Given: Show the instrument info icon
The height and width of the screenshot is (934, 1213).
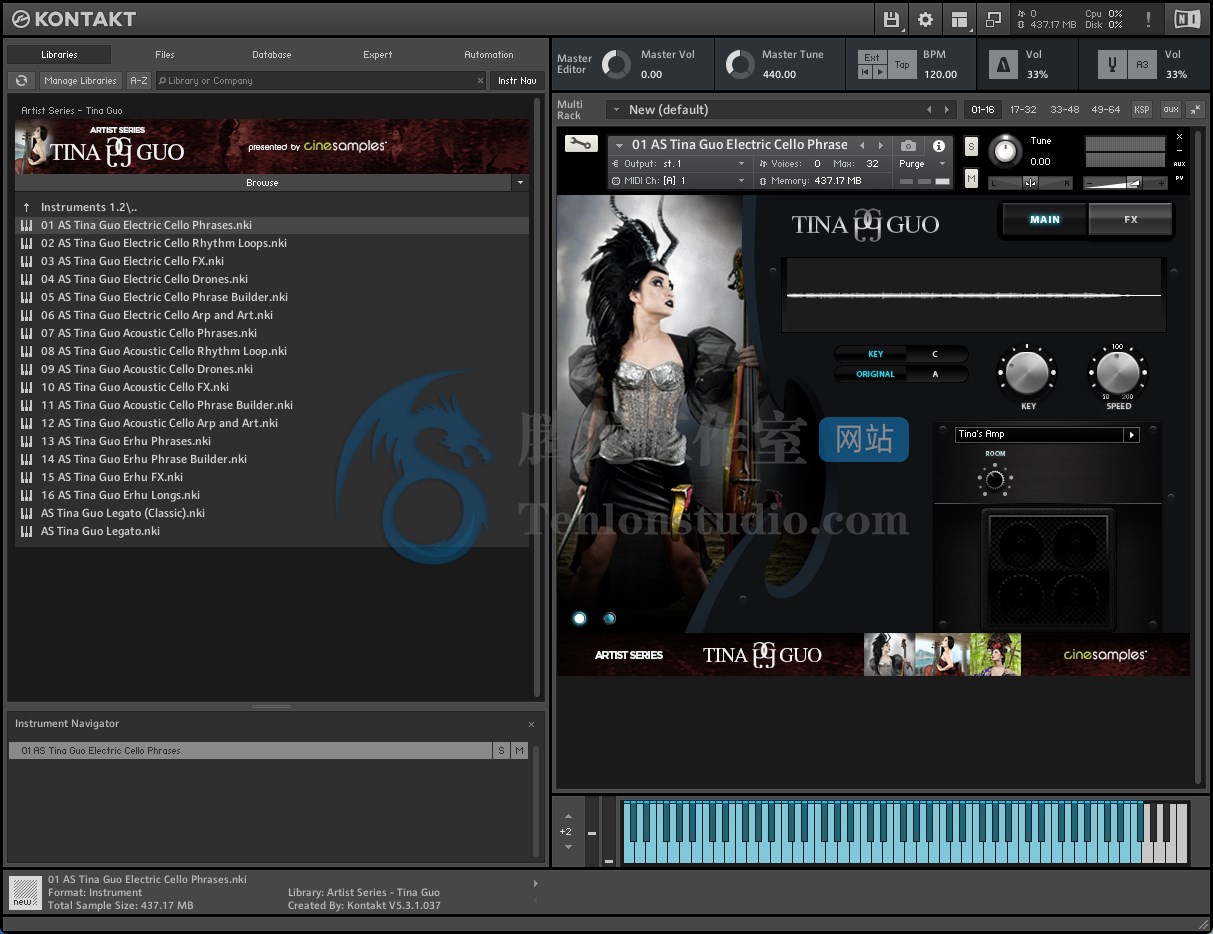Looking at the screenshot, I should pyautogui.click(x=938, y=146).
